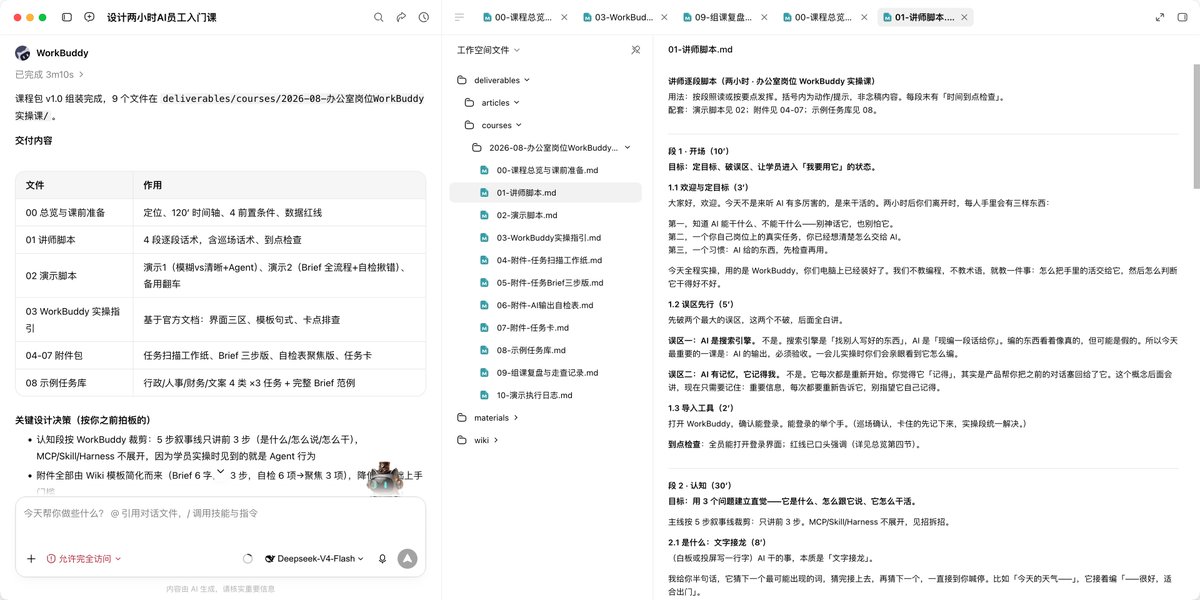This screenshot has width=1200, height=600.
Task: Switch to the 09-组课复盘 tab
Action: 723,17
